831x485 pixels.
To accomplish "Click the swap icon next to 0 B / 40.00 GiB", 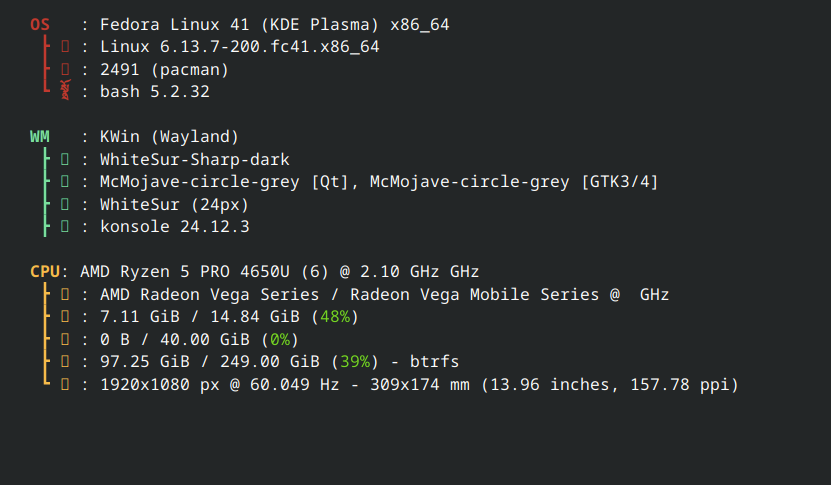I will [65, 339].
